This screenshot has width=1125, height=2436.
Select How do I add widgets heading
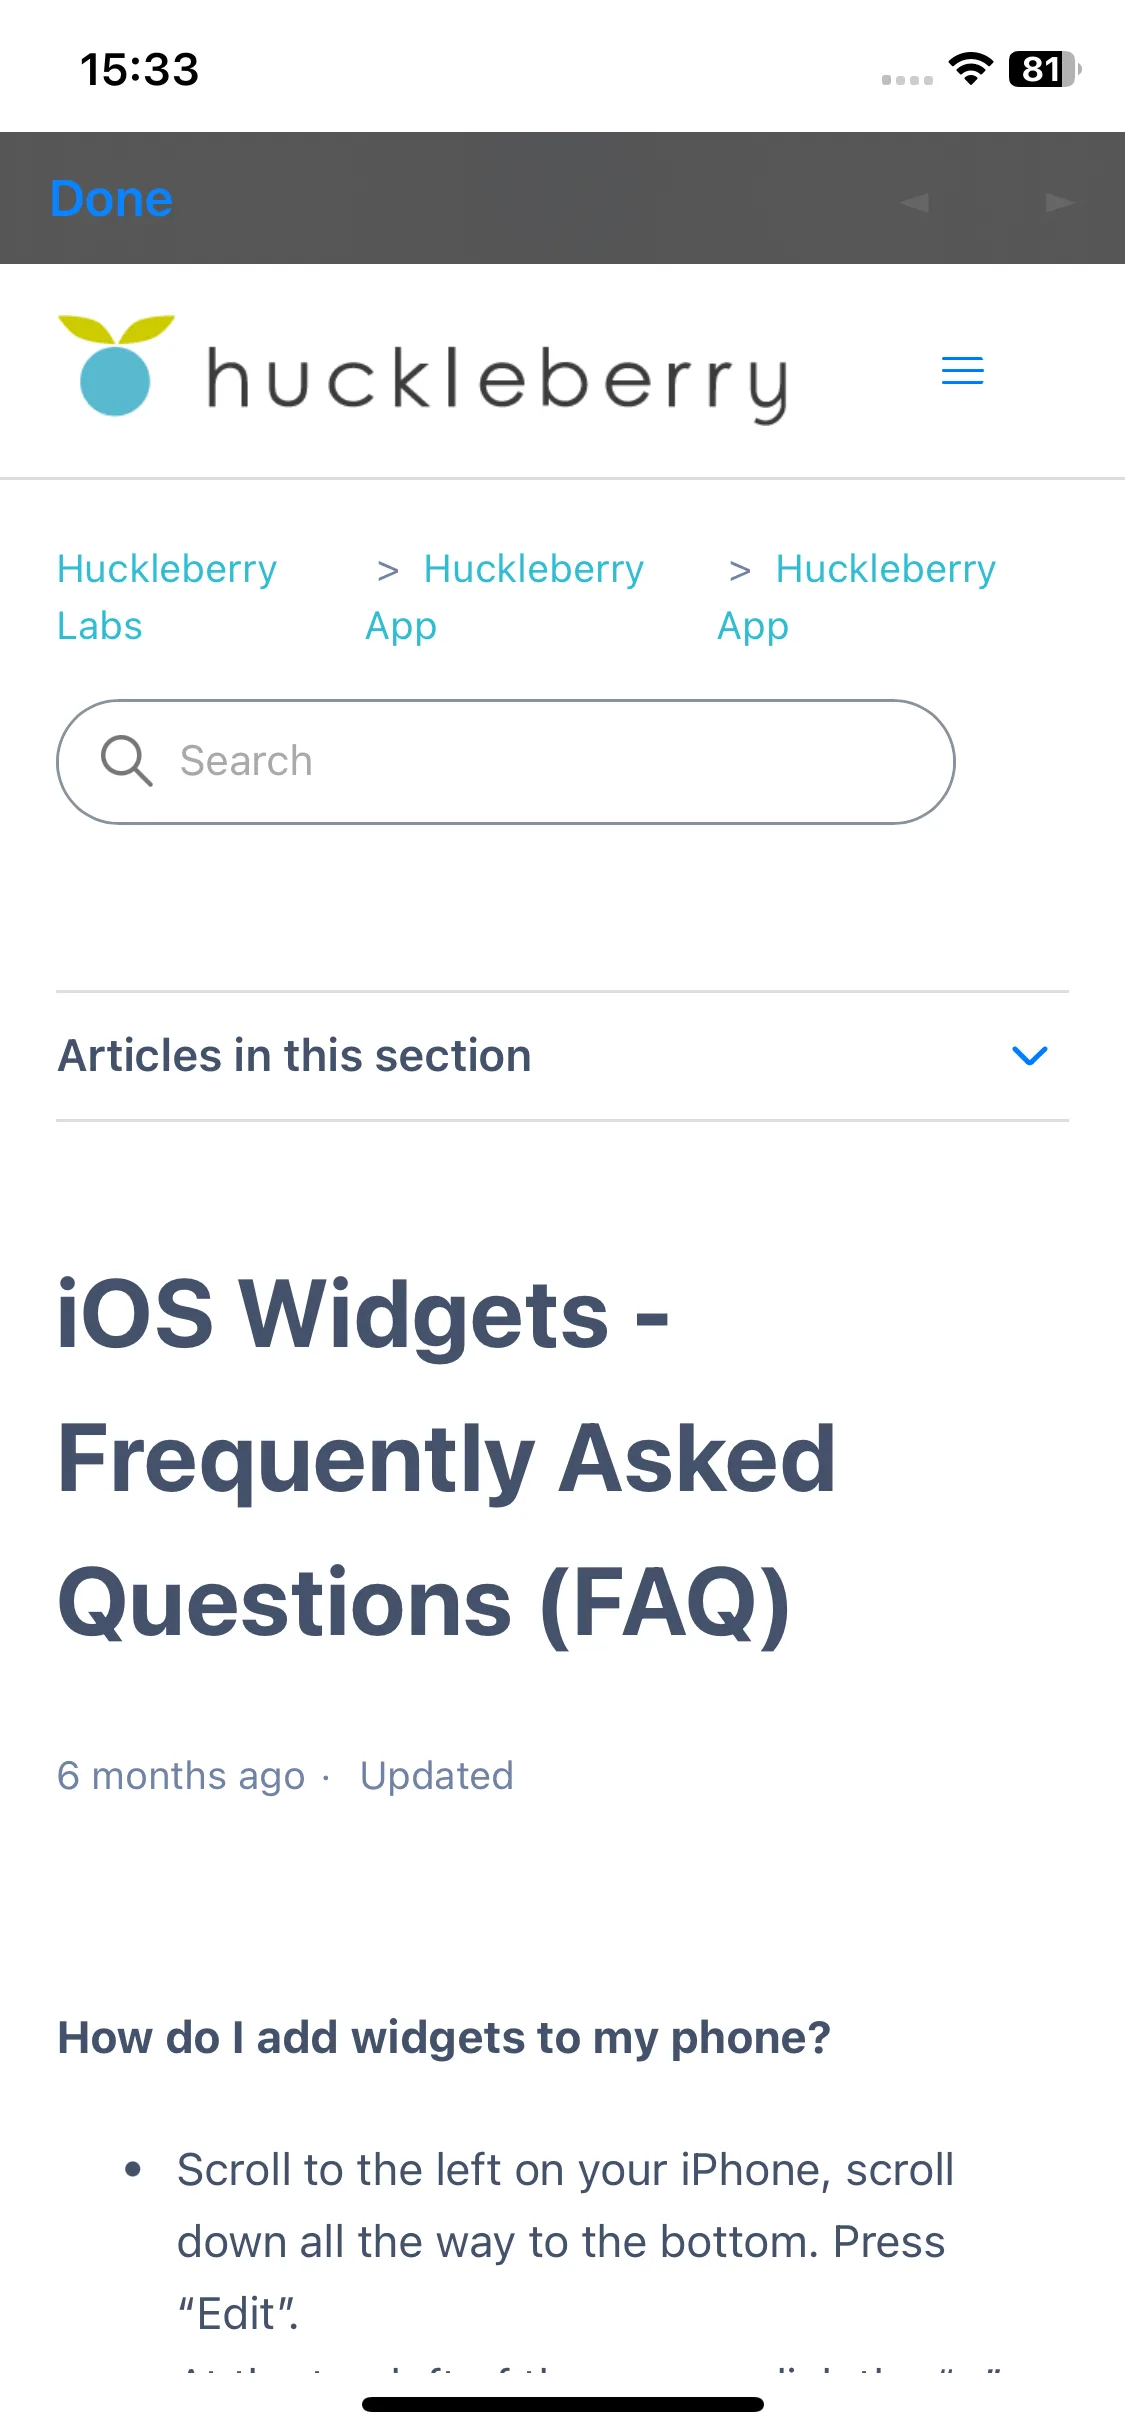pyautogui.click(x=444, y=2037)
